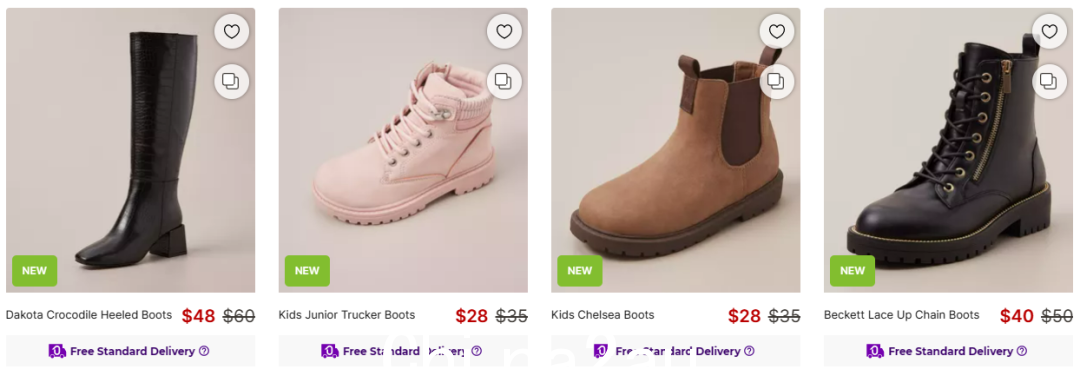Open Beckett Lace Up Chain Boots title
The height and width of the screenshot is (389, 1080).
902,315
